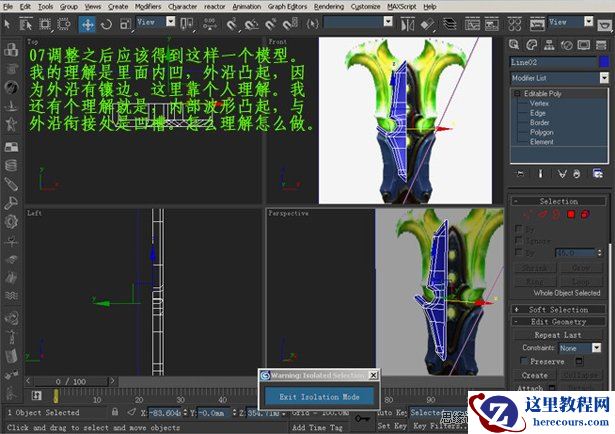Switch to the Modify command panel
The image size is (615, 434).
click(531, 45)
